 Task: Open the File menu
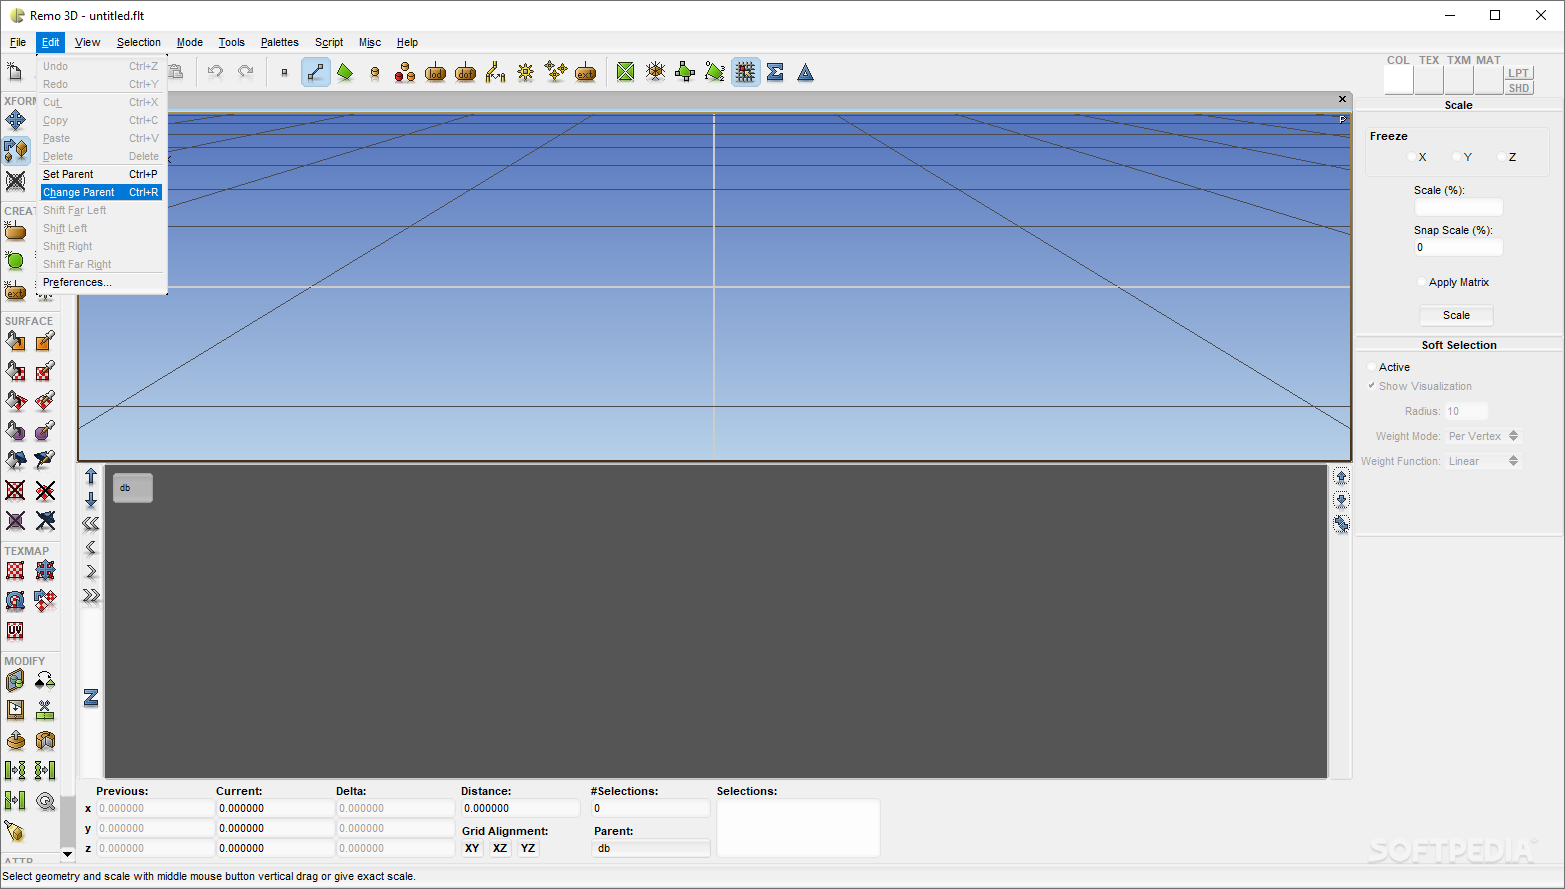[18, 42]
